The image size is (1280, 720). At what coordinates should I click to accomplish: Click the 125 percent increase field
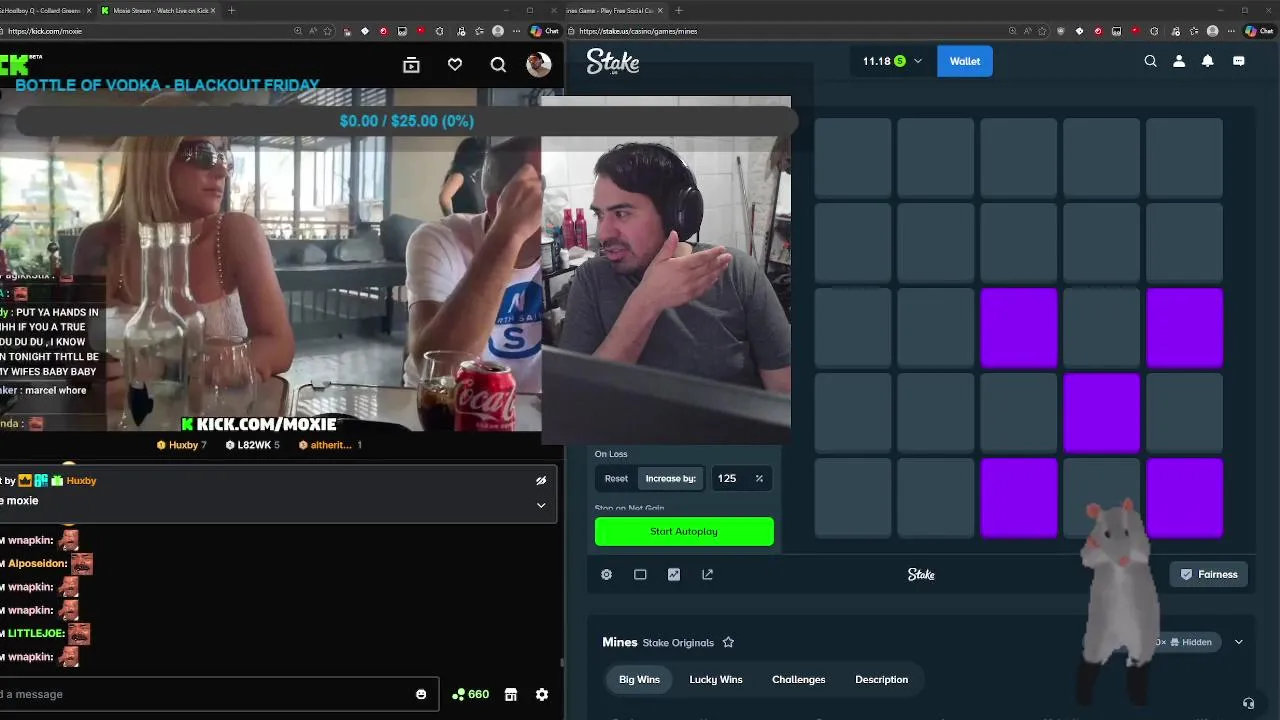tap(741, 478)
